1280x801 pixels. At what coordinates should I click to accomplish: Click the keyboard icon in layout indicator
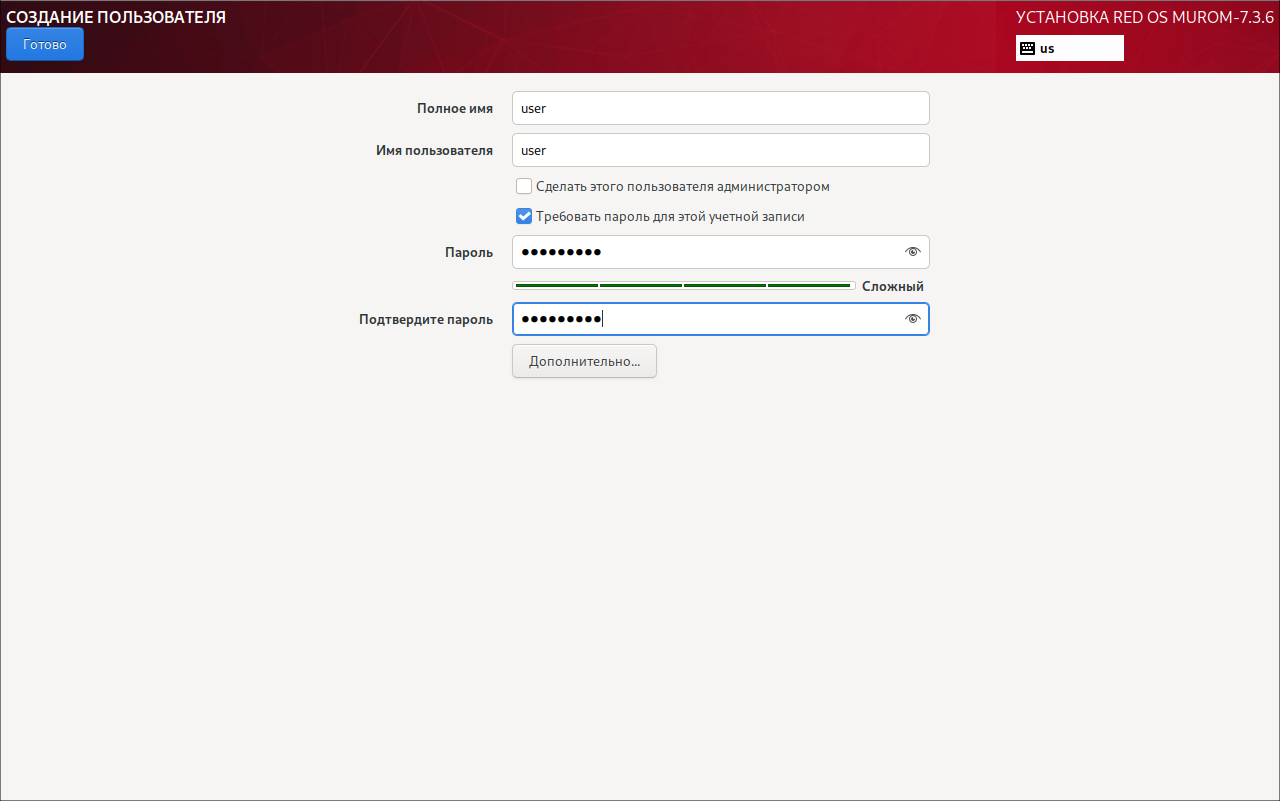[x=1027, y=48]
